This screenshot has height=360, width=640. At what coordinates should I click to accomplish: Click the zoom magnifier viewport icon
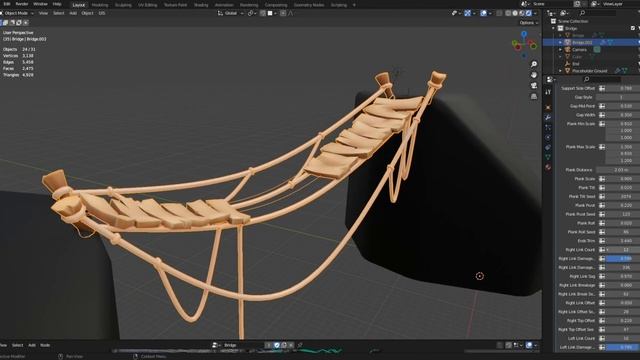pos(534,64)
